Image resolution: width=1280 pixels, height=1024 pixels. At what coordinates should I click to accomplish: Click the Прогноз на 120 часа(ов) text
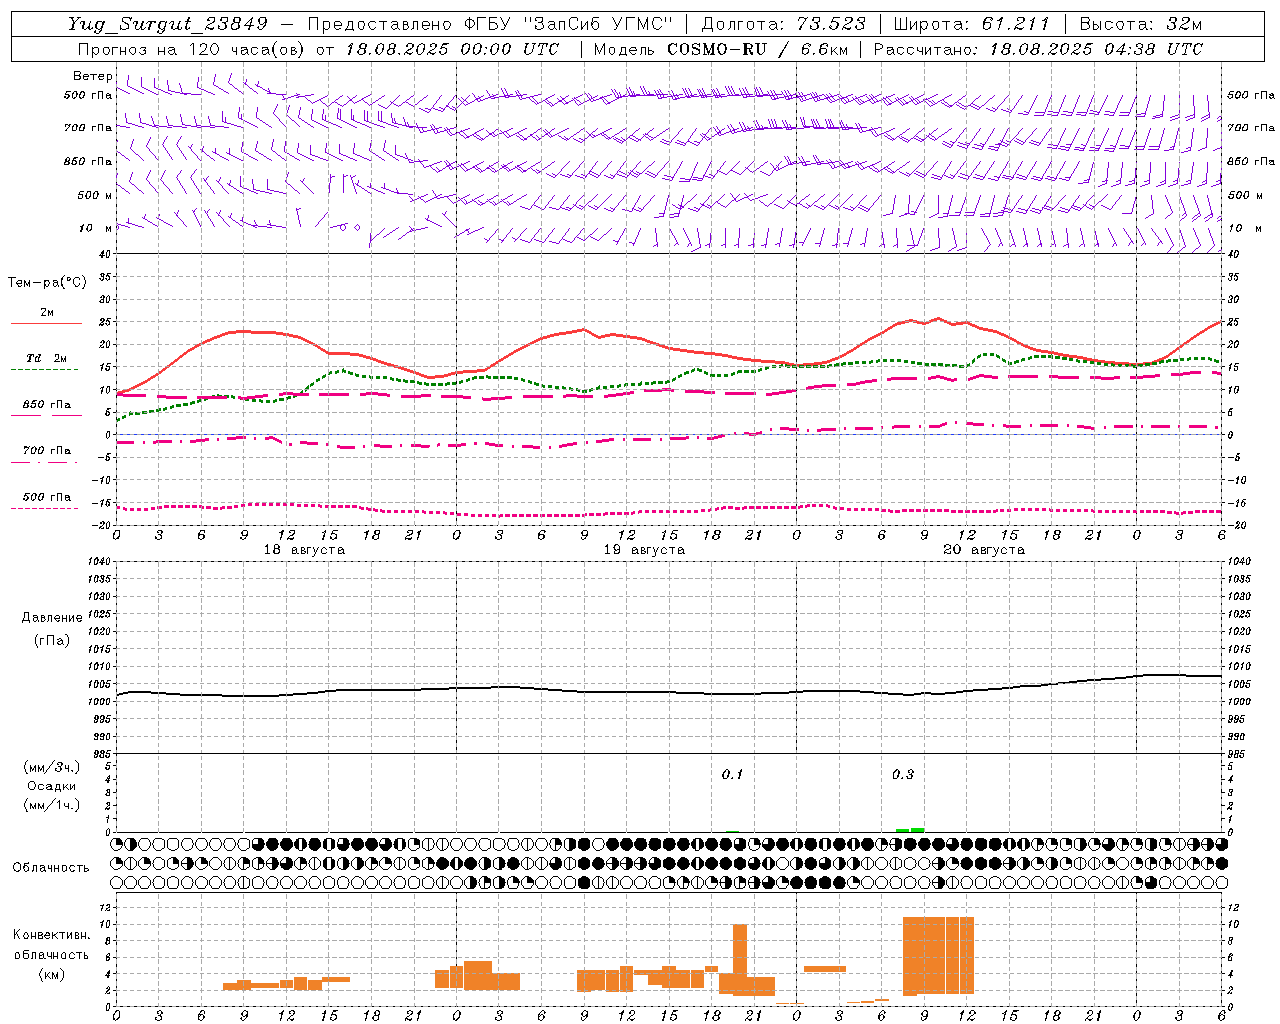193,49
